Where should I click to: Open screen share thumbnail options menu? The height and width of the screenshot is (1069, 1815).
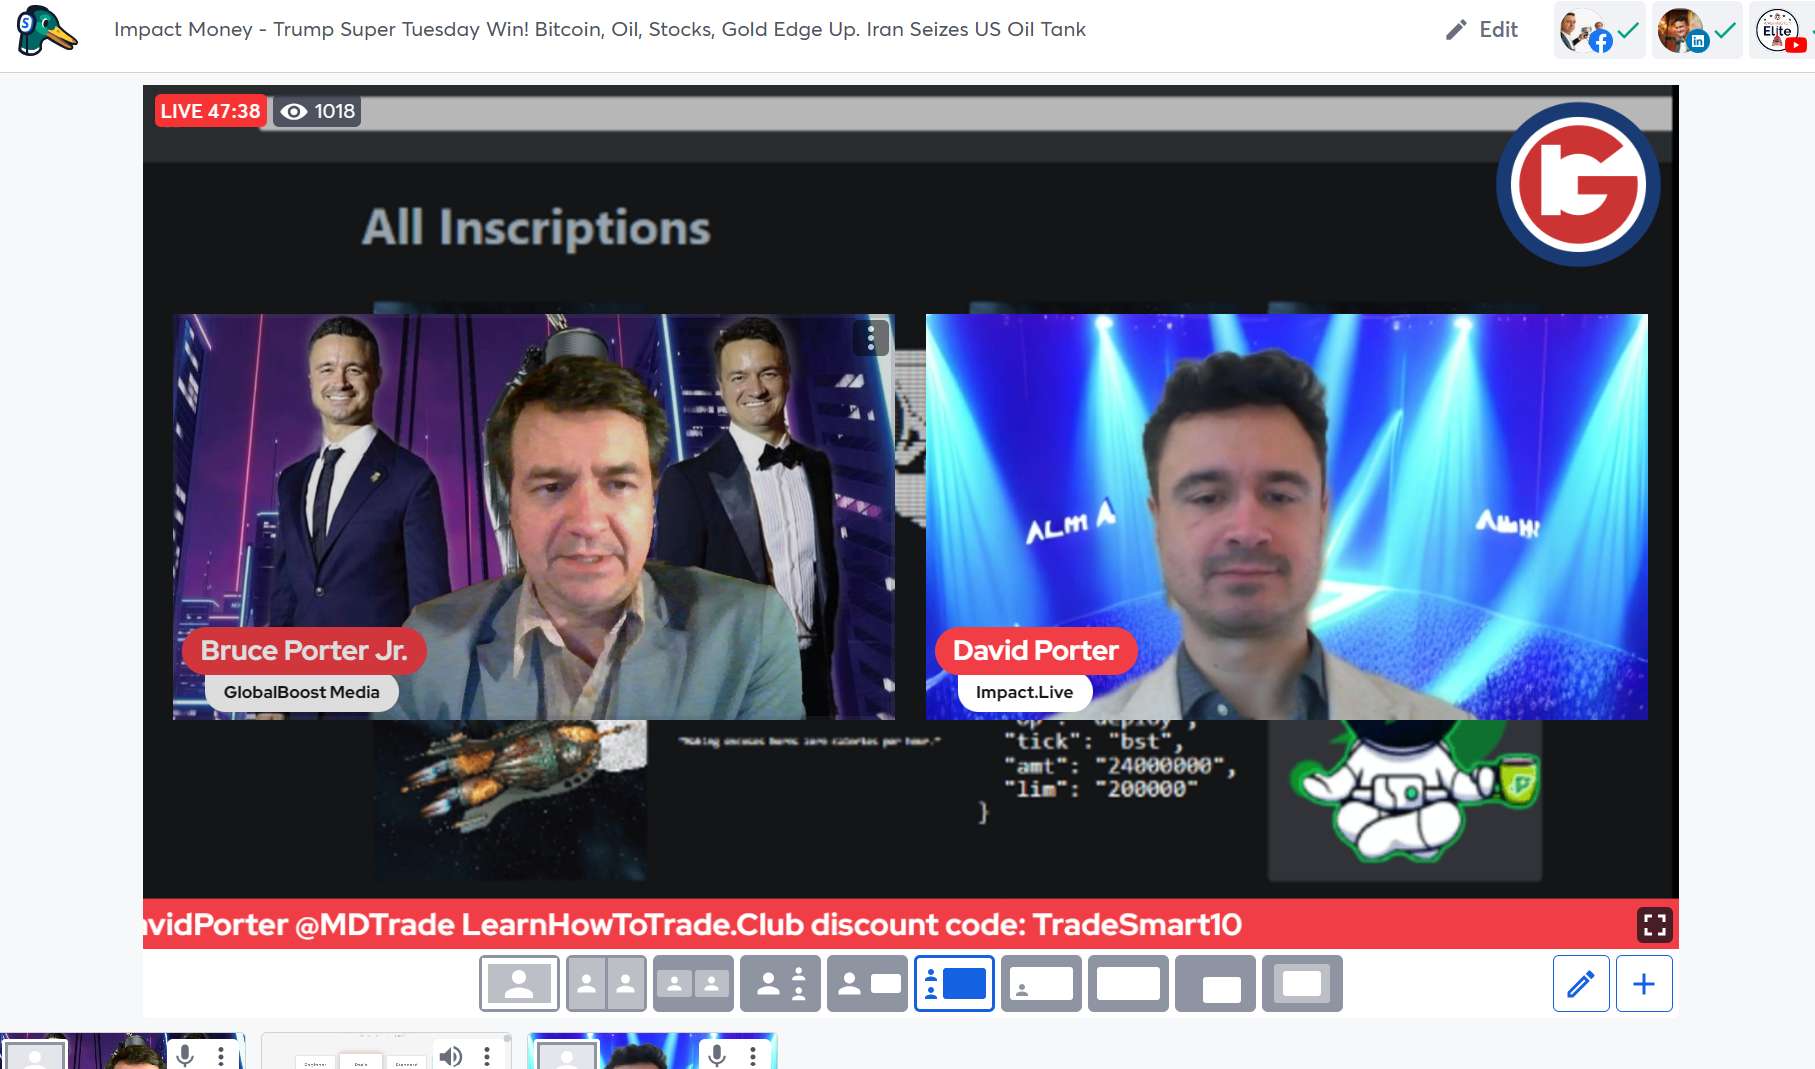pos(487,1056)
